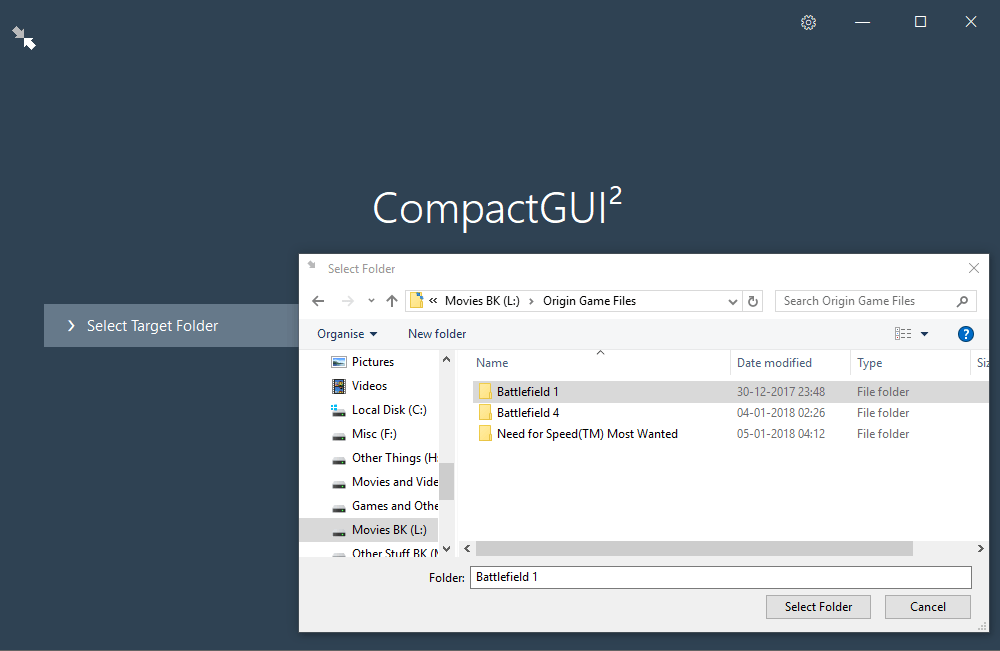
Task: Expand address bar path history dropdown
Action: point(733,302)
